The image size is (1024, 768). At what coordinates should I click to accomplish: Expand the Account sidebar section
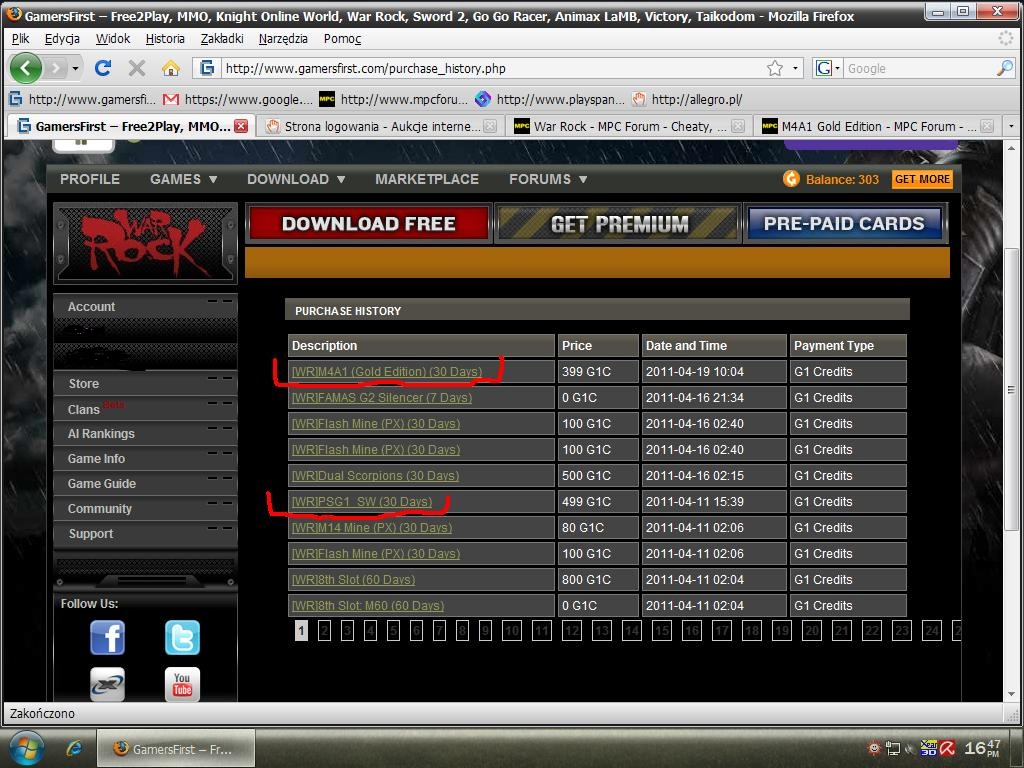pos(145,306)
